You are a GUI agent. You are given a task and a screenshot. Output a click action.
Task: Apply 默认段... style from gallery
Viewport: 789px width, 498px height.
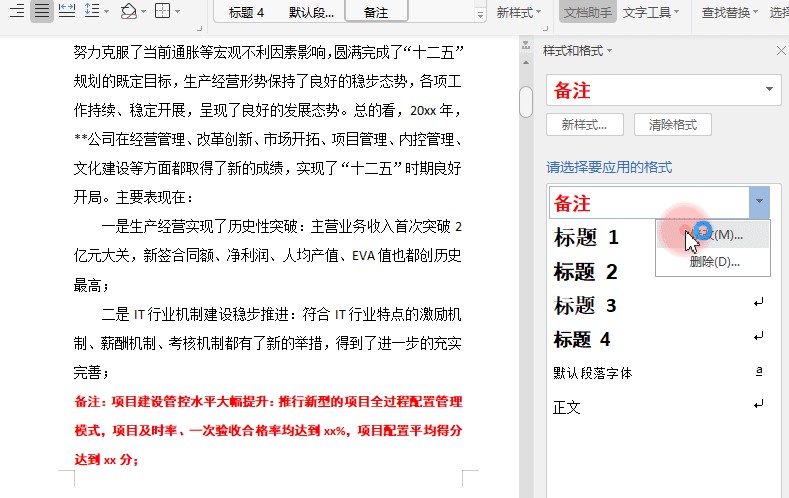(x=311, y=12)
